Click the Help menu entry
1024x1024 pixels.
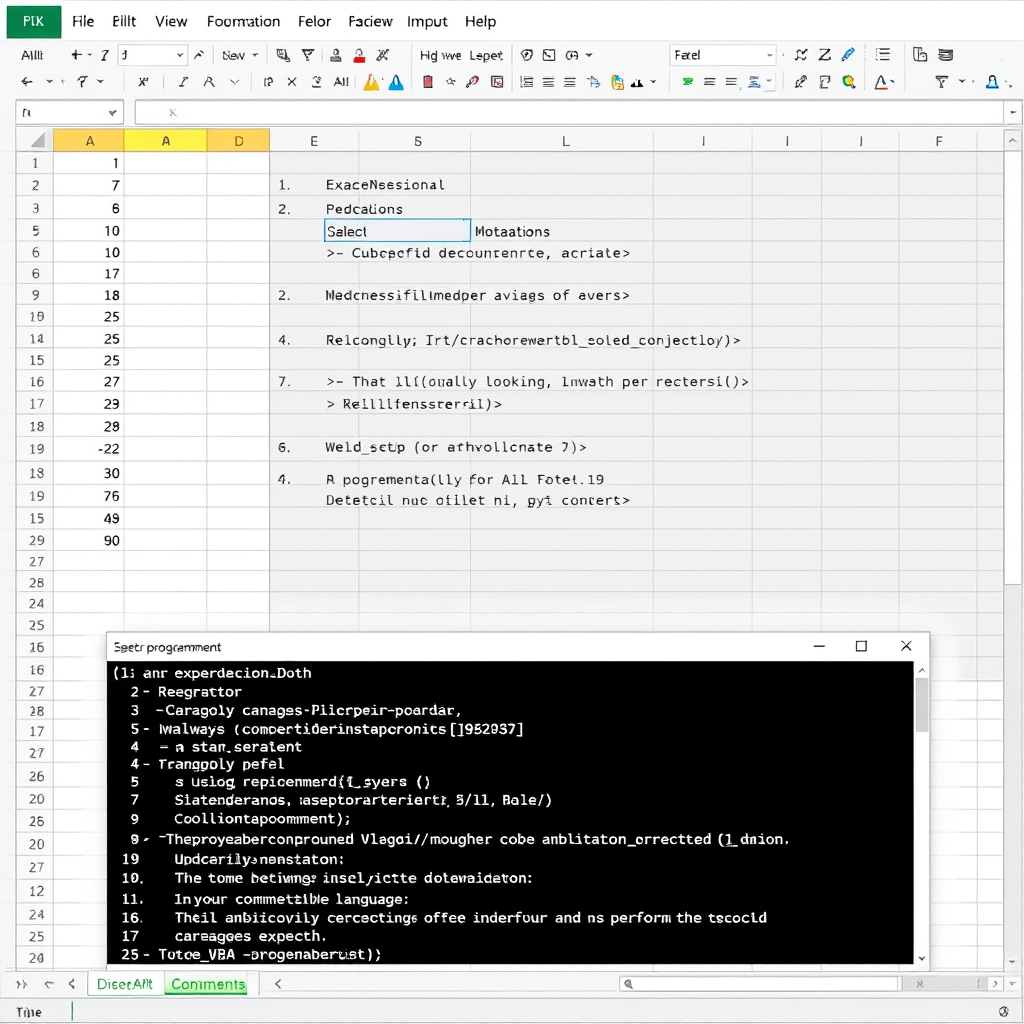[x=480, y=21]
